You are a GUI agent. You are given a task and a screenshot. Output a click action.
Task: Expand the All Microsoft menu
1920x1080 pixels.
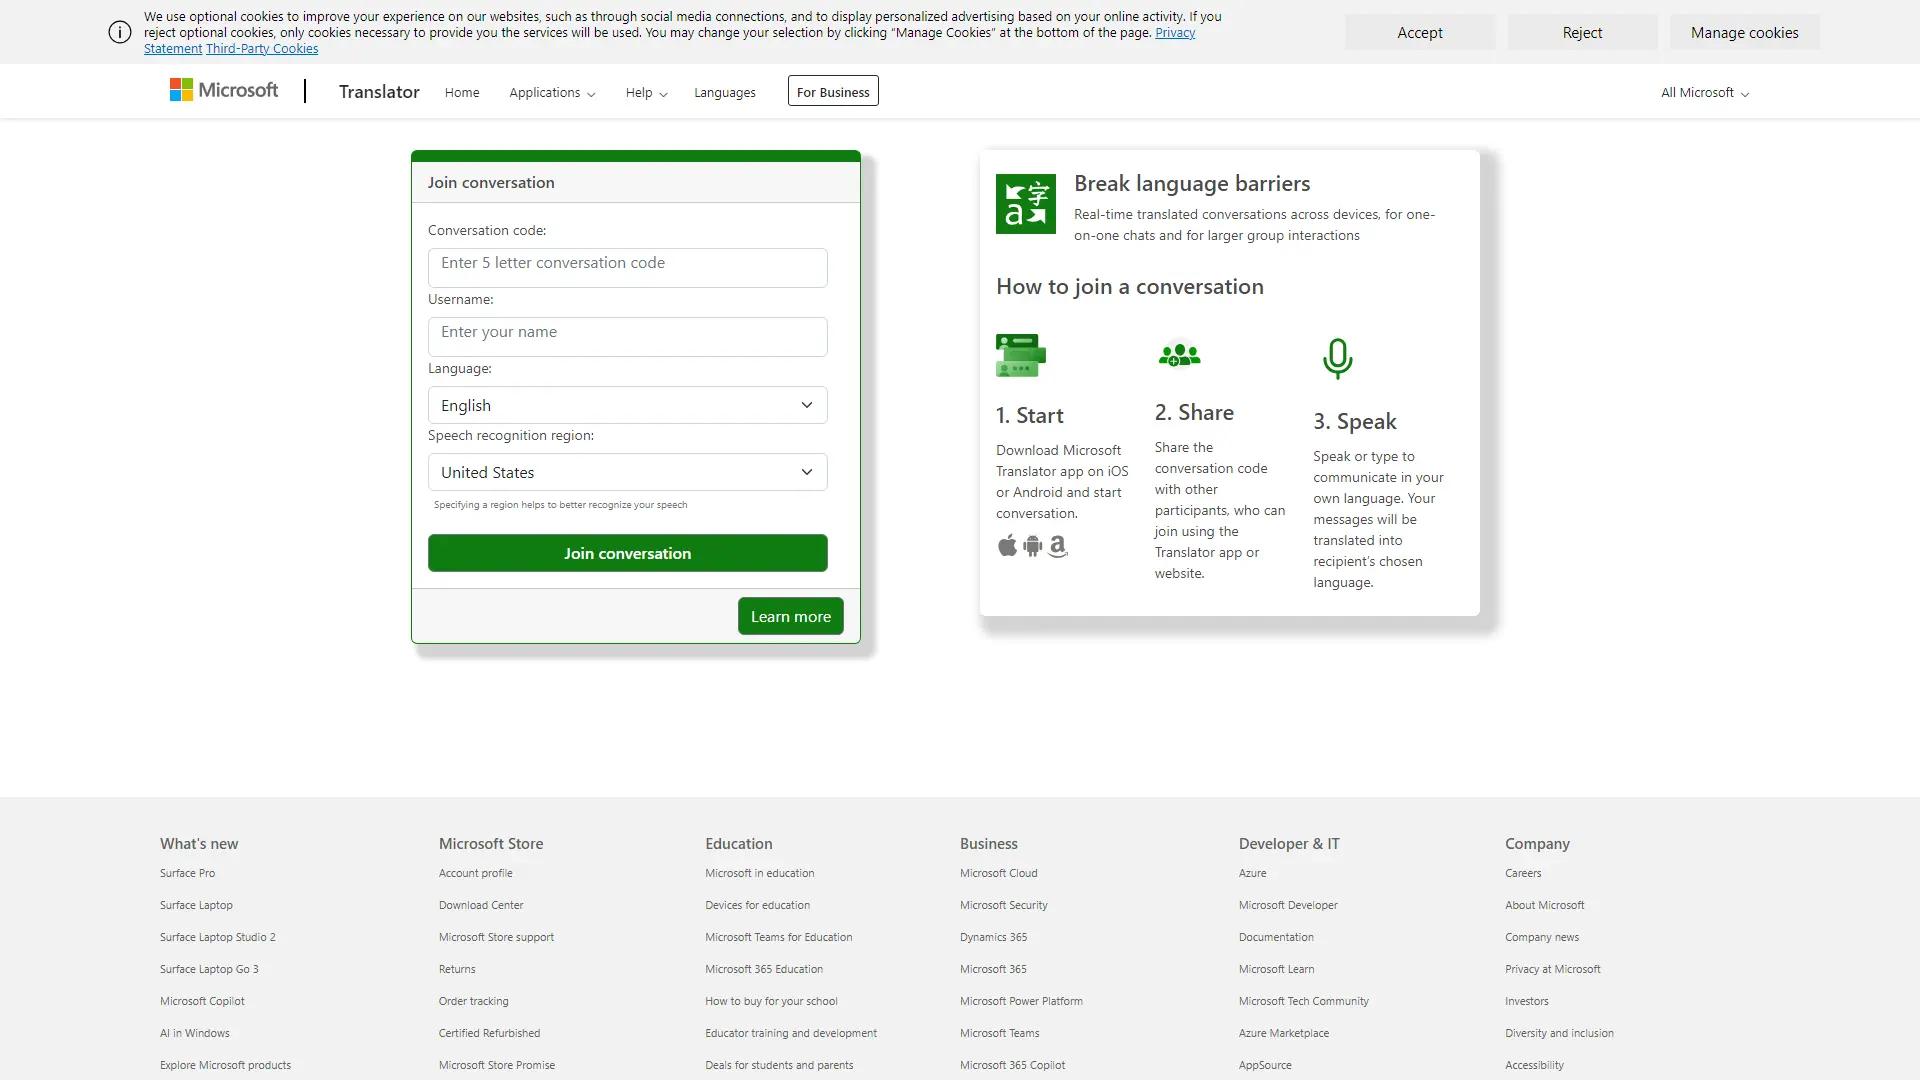pyautogui.click(x=1705, y=92)
